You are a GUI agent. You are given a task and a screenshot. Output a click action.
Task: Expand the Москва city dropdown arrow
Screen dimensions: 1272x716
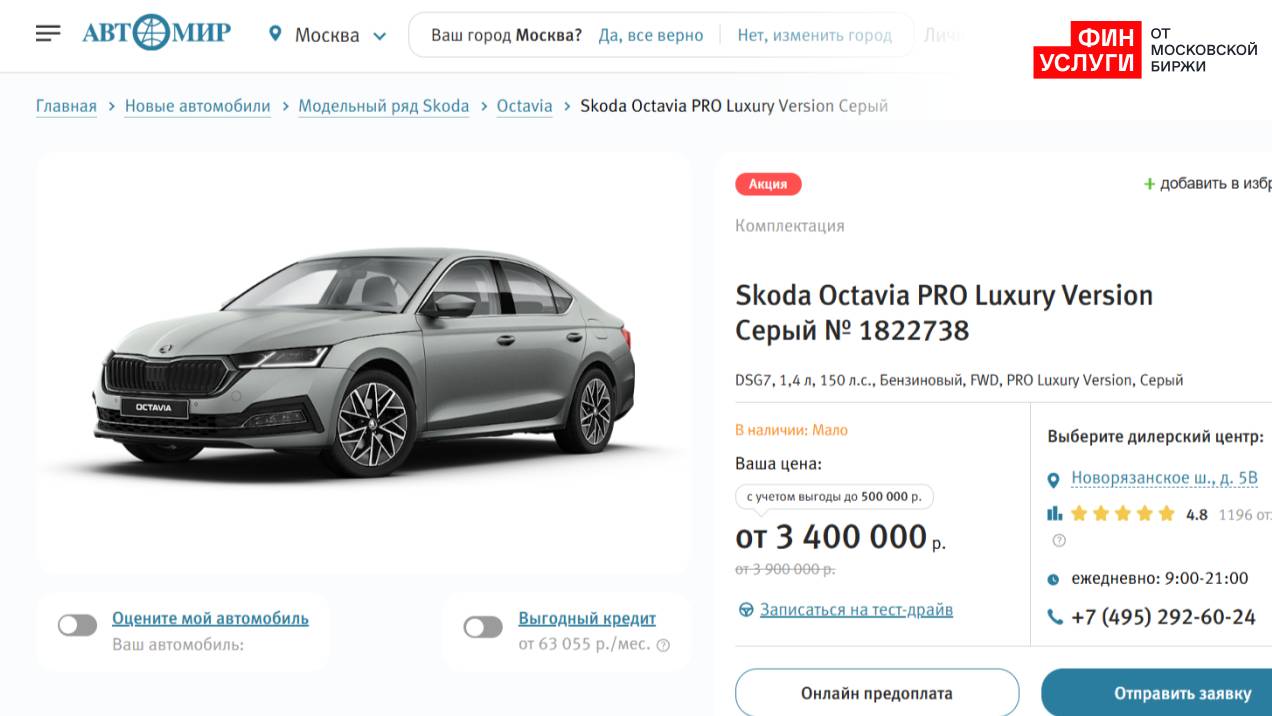[x=380, y=36]
